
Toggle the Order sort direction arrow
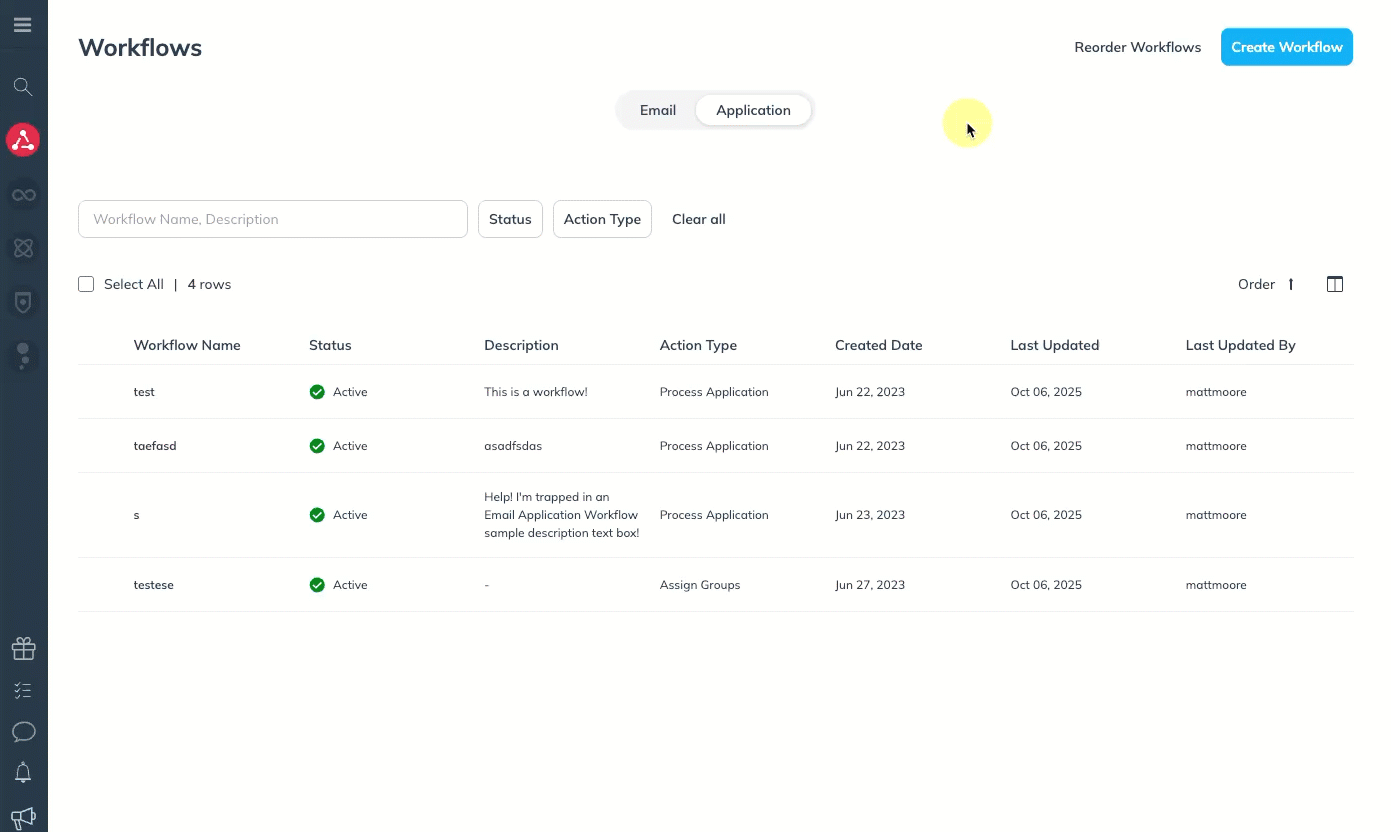(x=1291, y=284)
